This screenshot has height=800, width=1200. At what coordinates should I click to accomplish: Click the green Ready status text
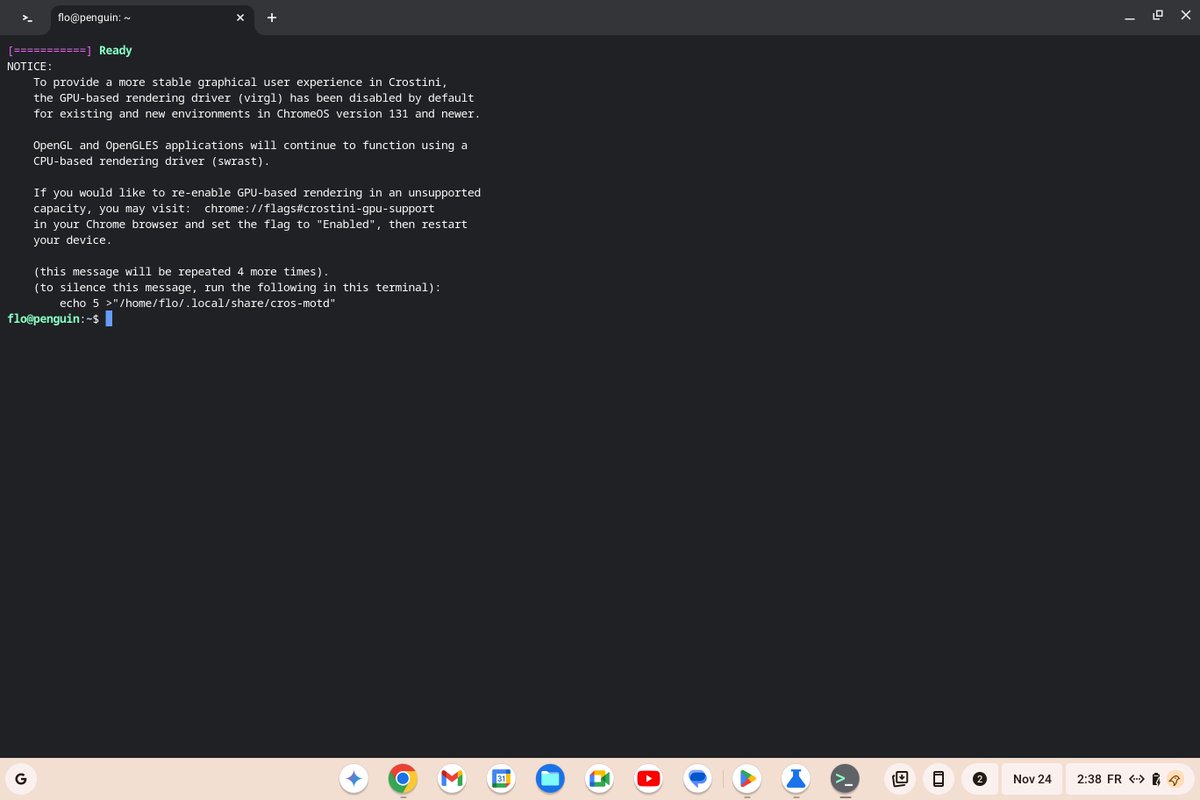(x=115, y=51)
